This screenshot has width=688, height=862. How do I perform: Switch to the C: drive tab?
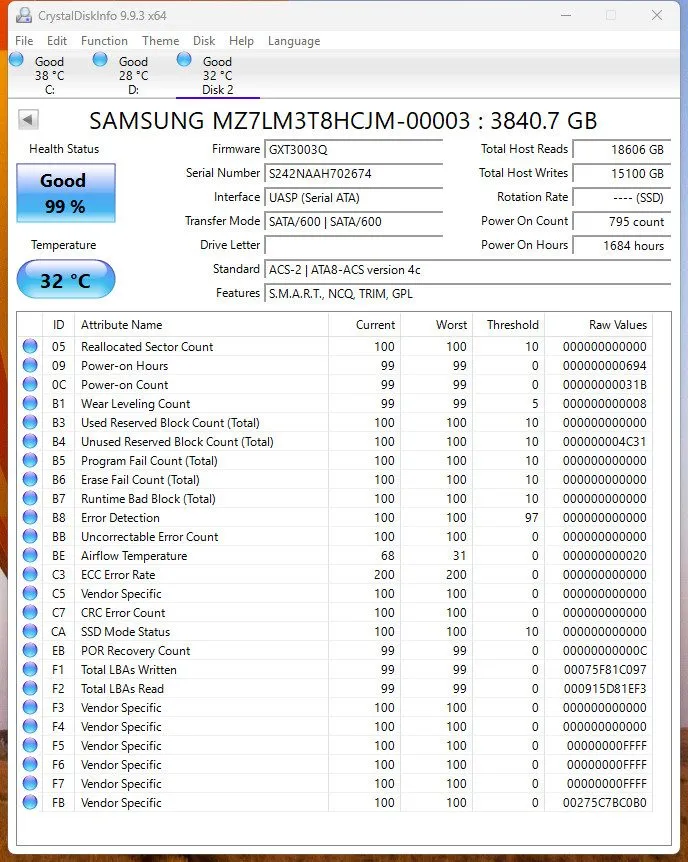click(x=49, y=75)
